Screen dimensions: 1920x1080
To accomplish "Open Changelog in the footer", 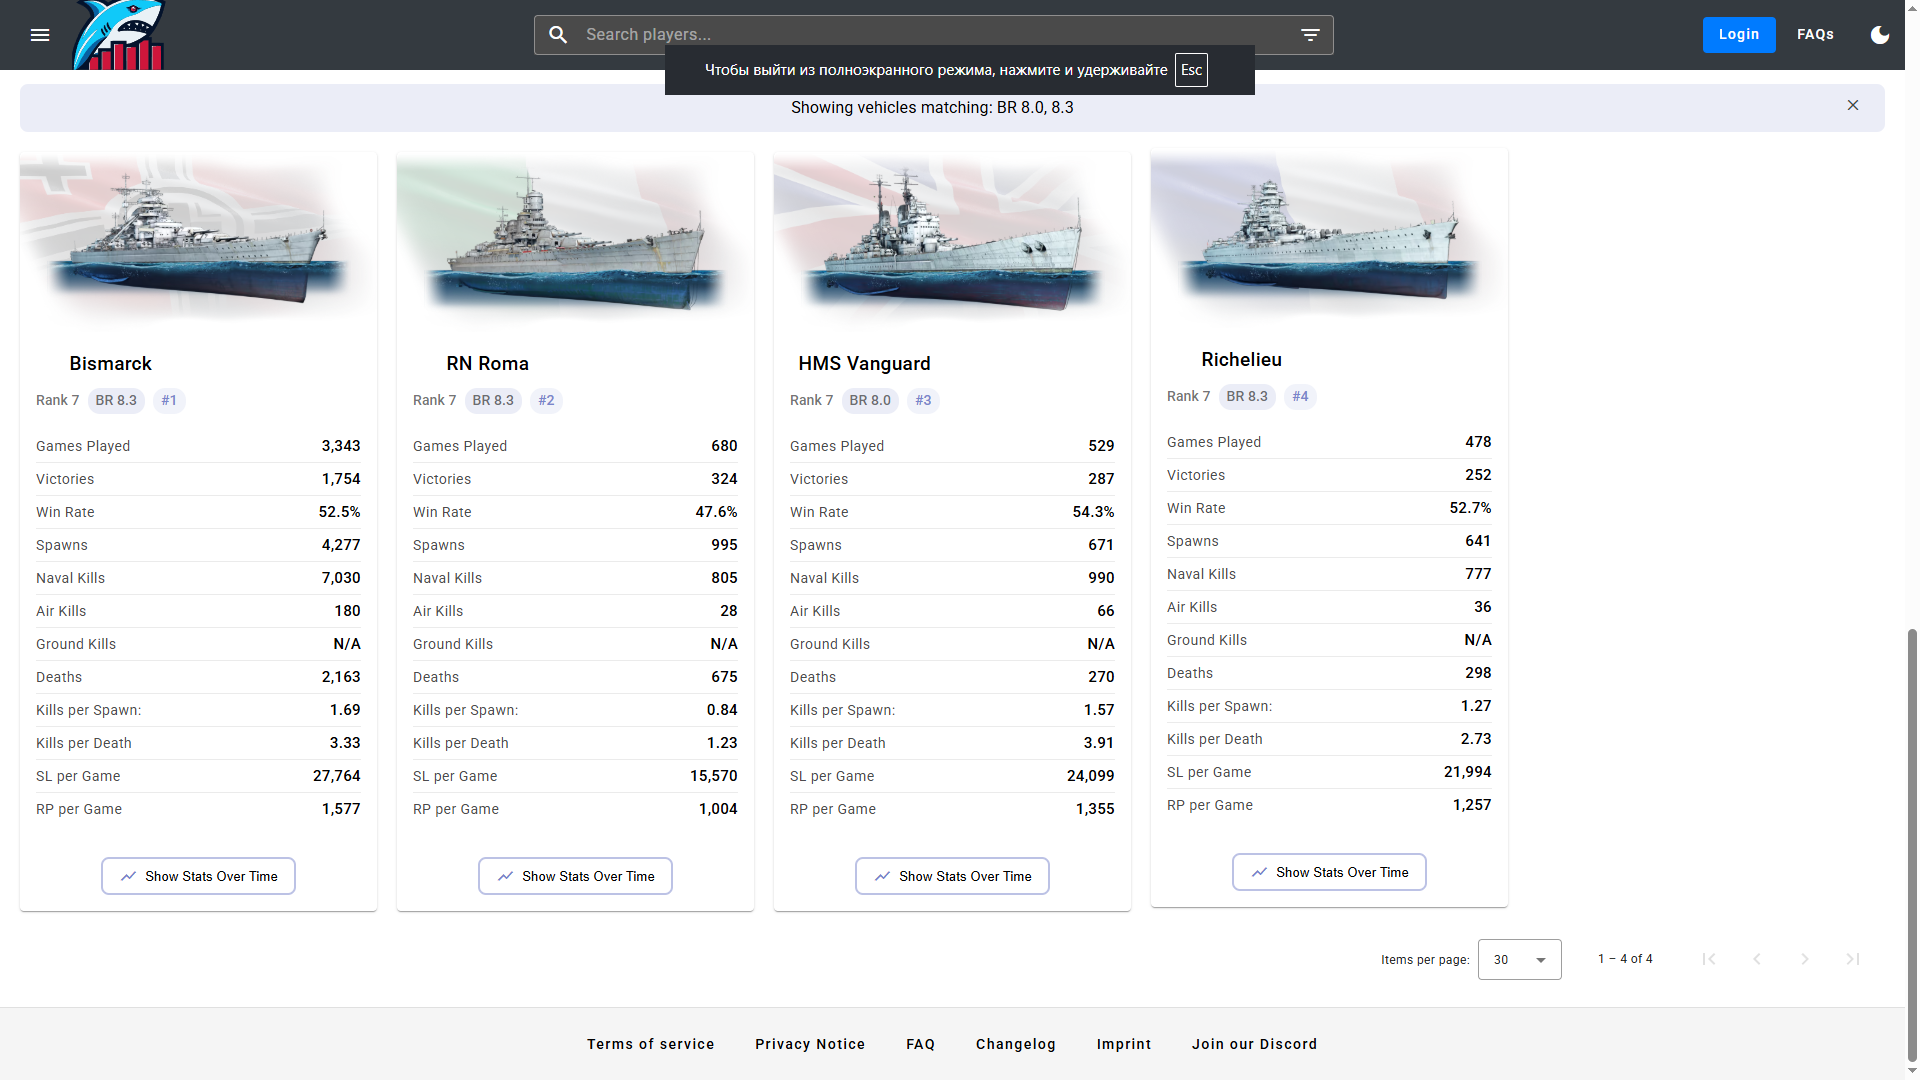I will click(1015, 1044).
